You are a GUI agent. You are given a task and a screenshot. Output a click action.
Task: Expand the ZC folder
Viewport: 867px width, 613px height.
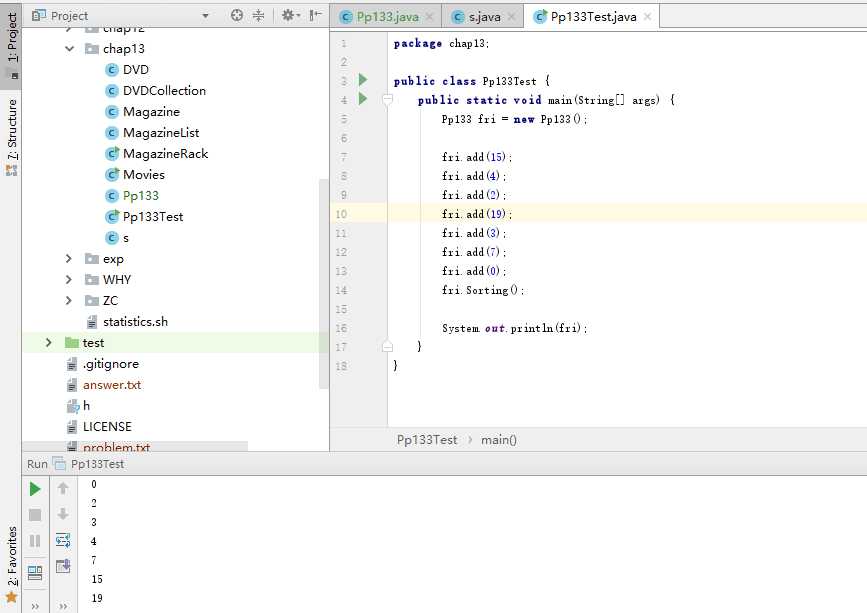point(69,301)
